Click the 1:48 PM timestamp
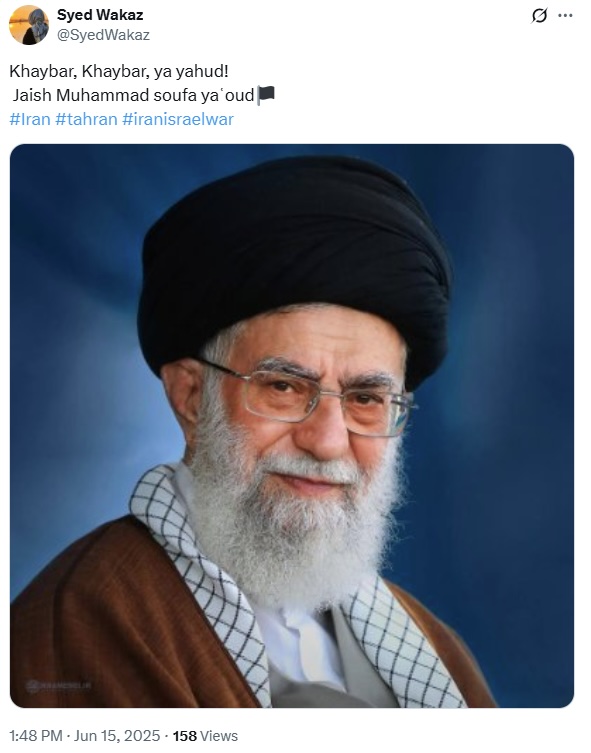 (36, 736)
